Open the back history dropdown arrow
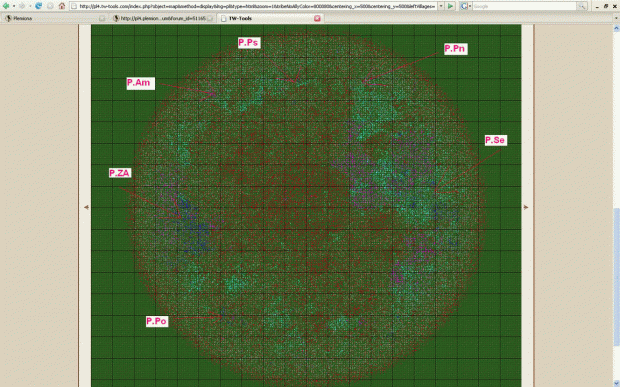620x387 pixels. [x=13, y=6]
